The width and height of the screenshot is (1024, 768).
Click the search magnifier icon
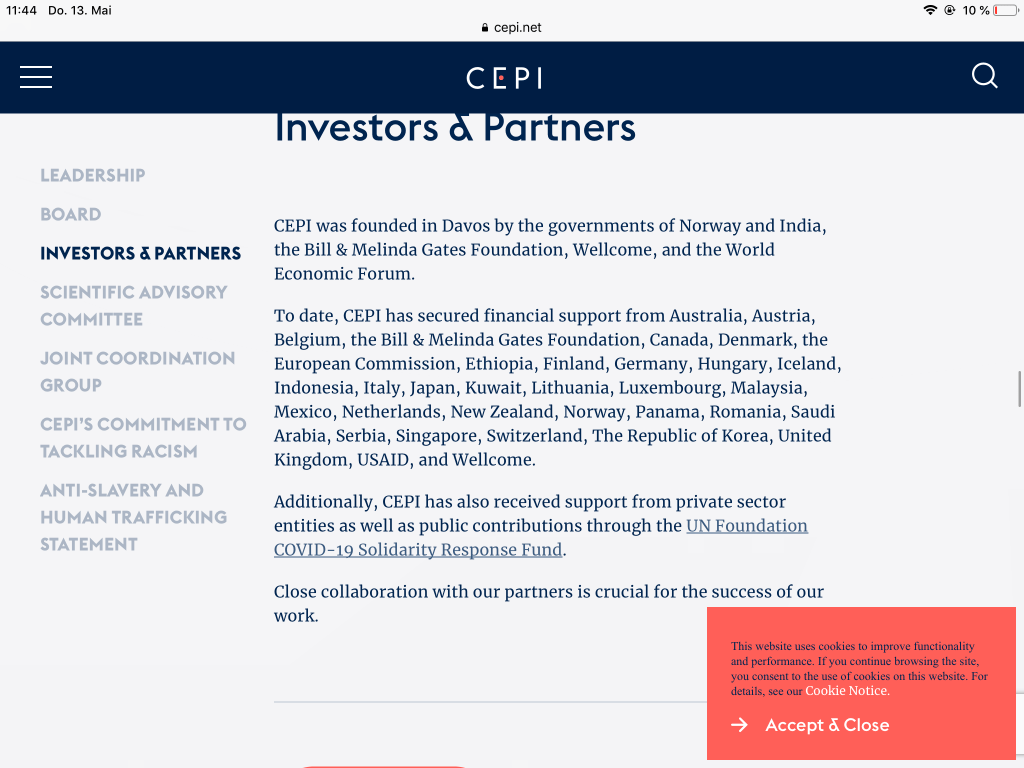coord(984,76)
